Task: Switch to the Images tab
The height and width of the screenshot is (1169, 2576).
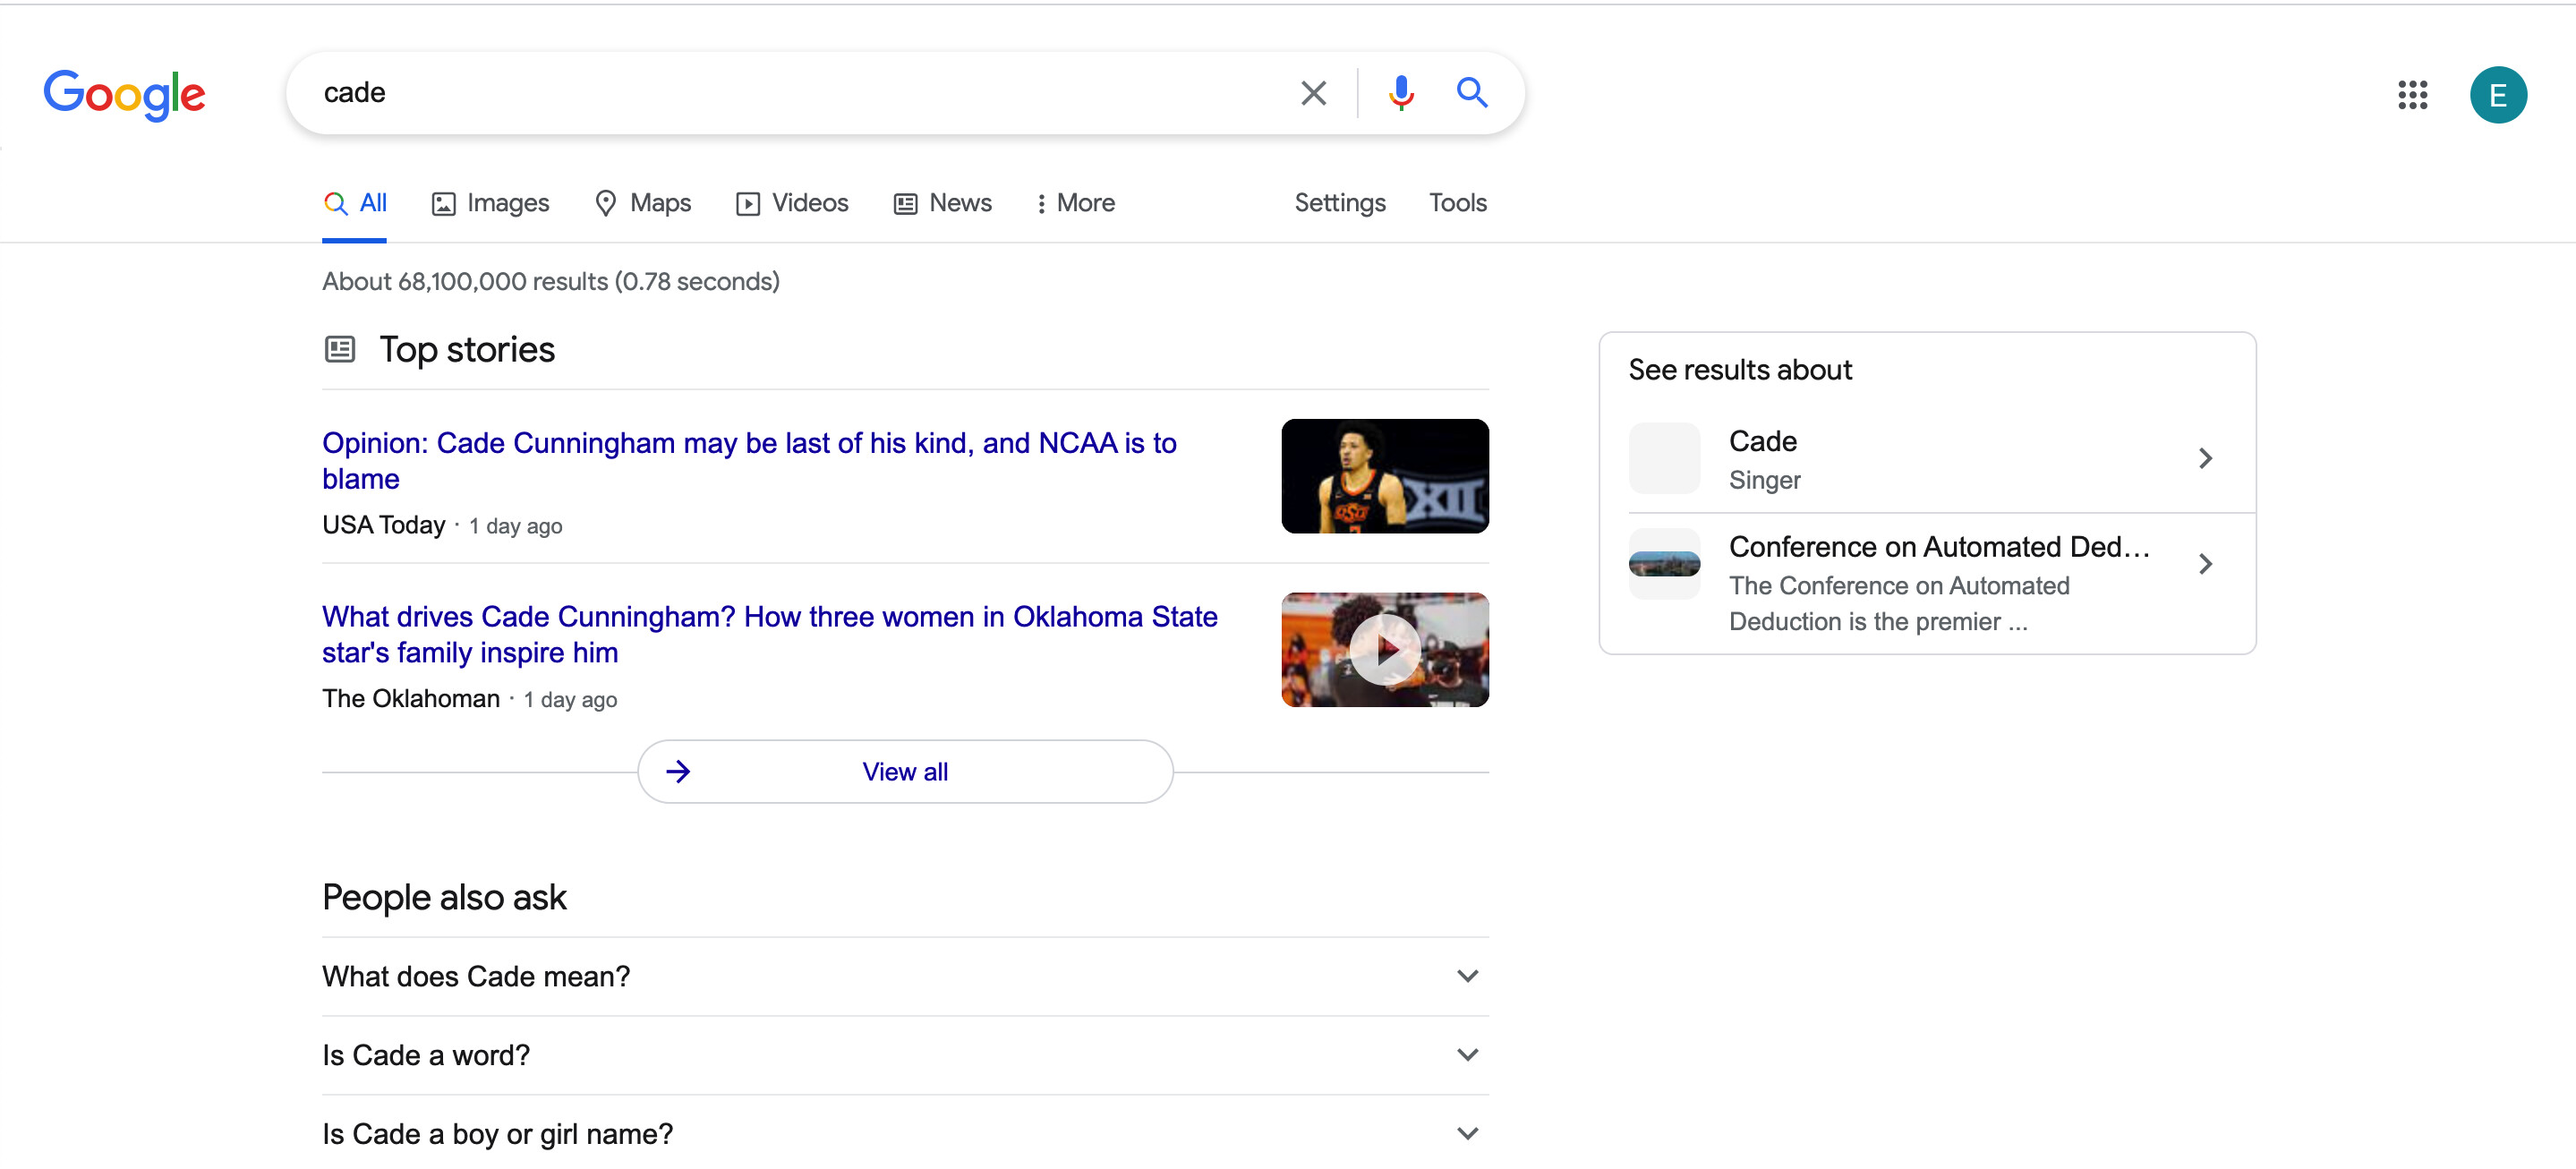Action: click(490, 203)
